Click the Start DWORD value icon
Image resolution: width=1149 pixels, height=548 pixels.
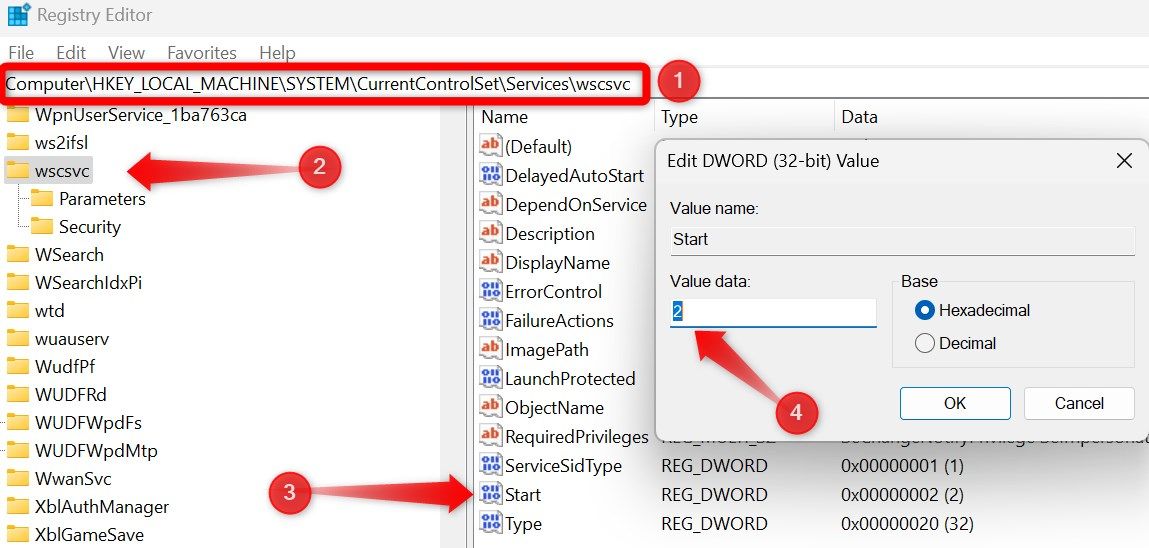490,495
